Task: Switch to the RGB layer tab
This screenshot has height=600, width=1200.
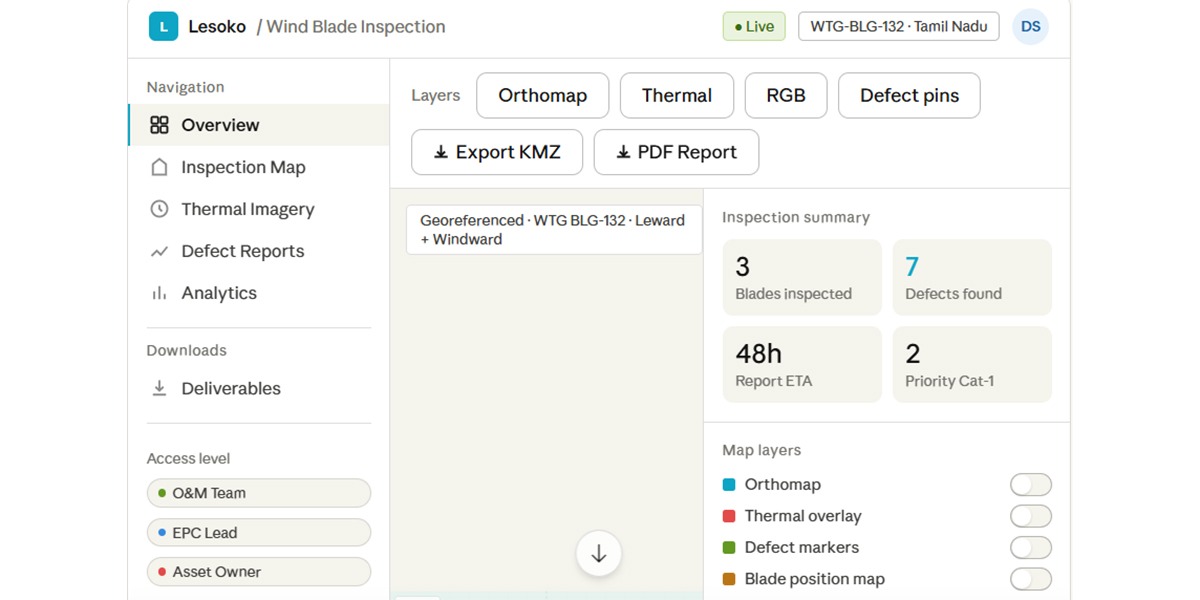Action: click(x=786, y=95)
